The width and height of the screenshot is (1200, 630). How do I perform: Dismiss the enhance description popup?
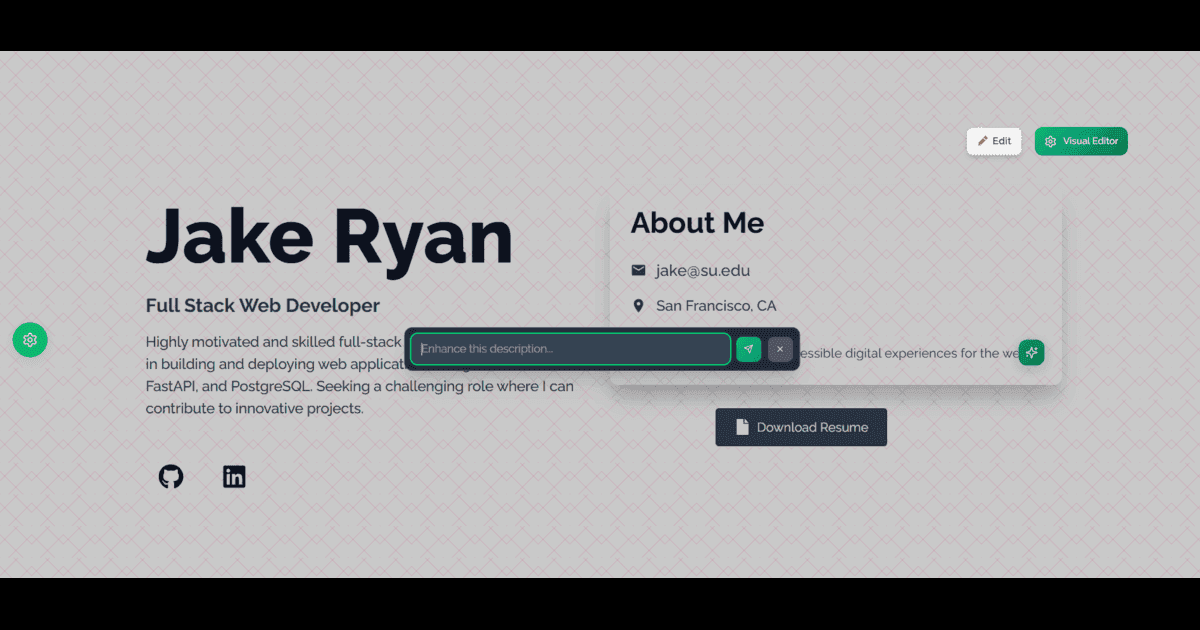coord(780,349)
